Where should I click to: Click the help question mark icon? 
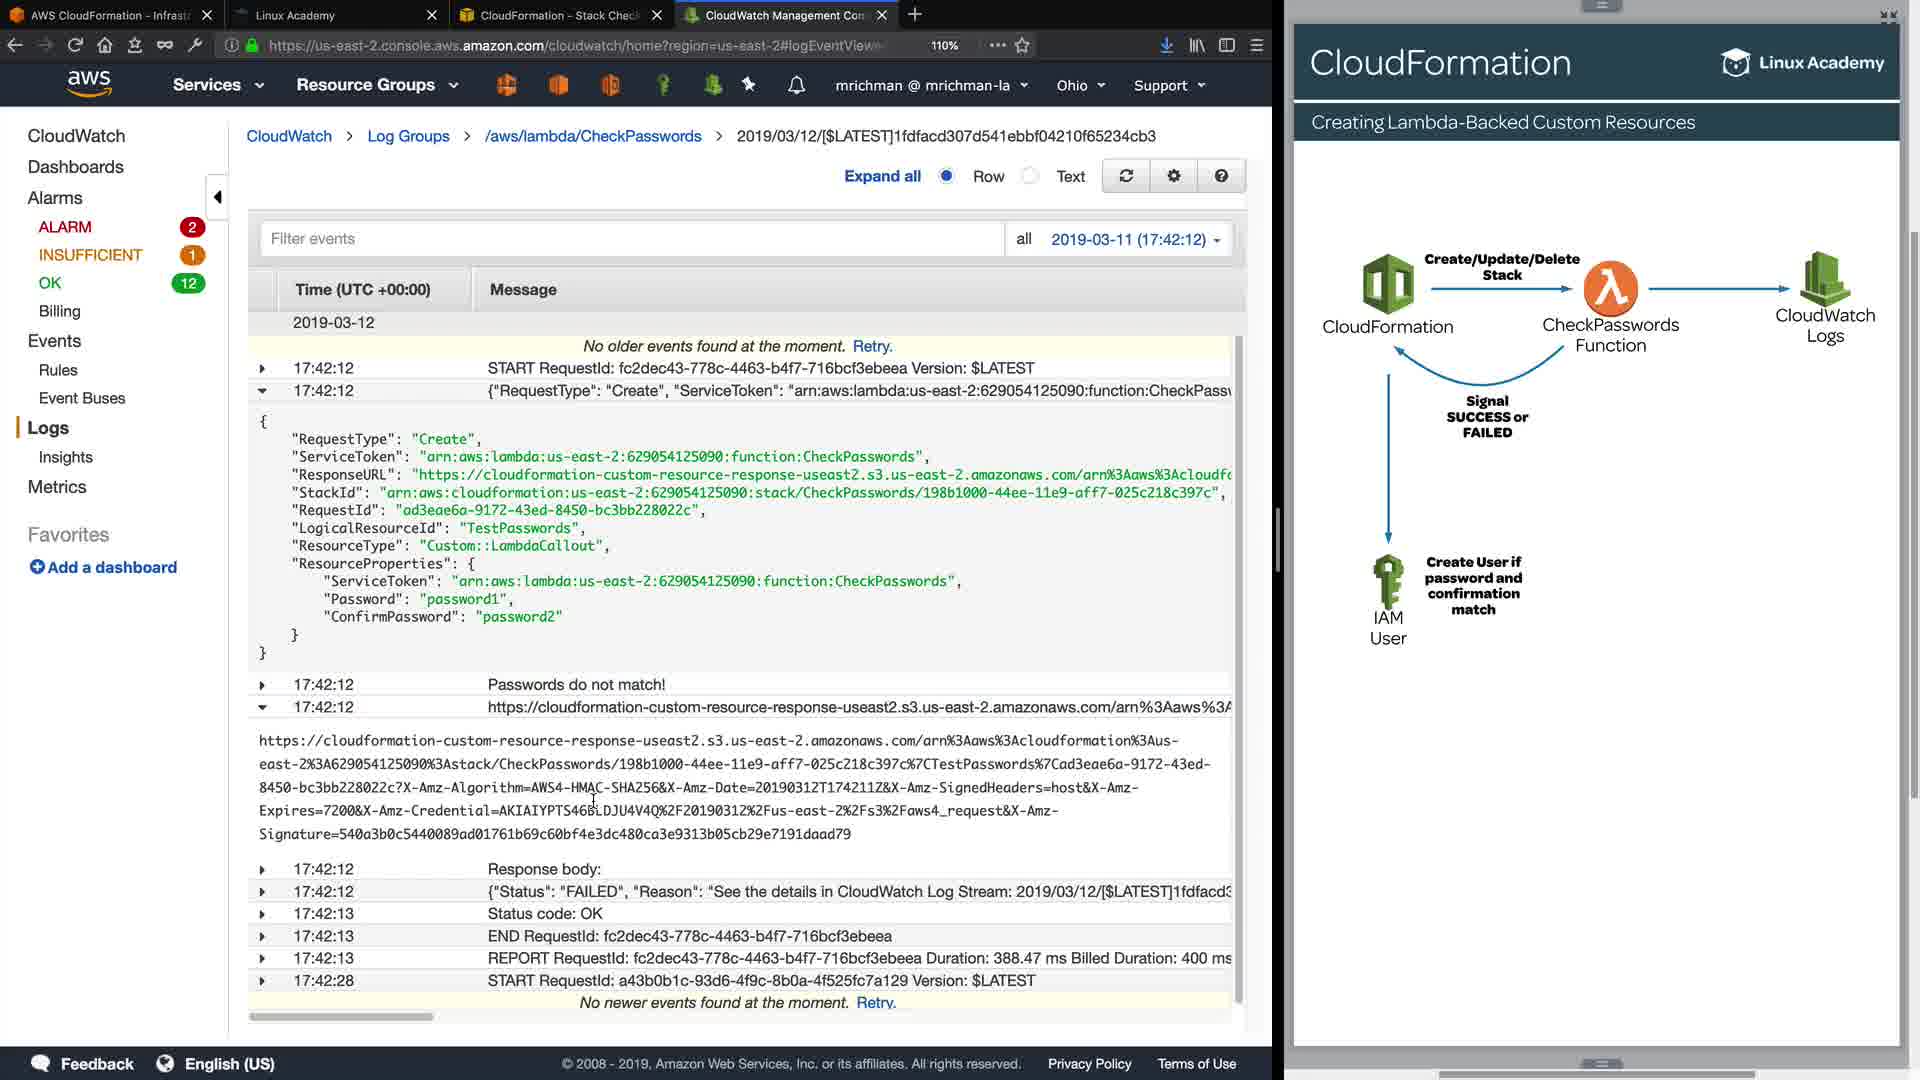[1221, 176]
